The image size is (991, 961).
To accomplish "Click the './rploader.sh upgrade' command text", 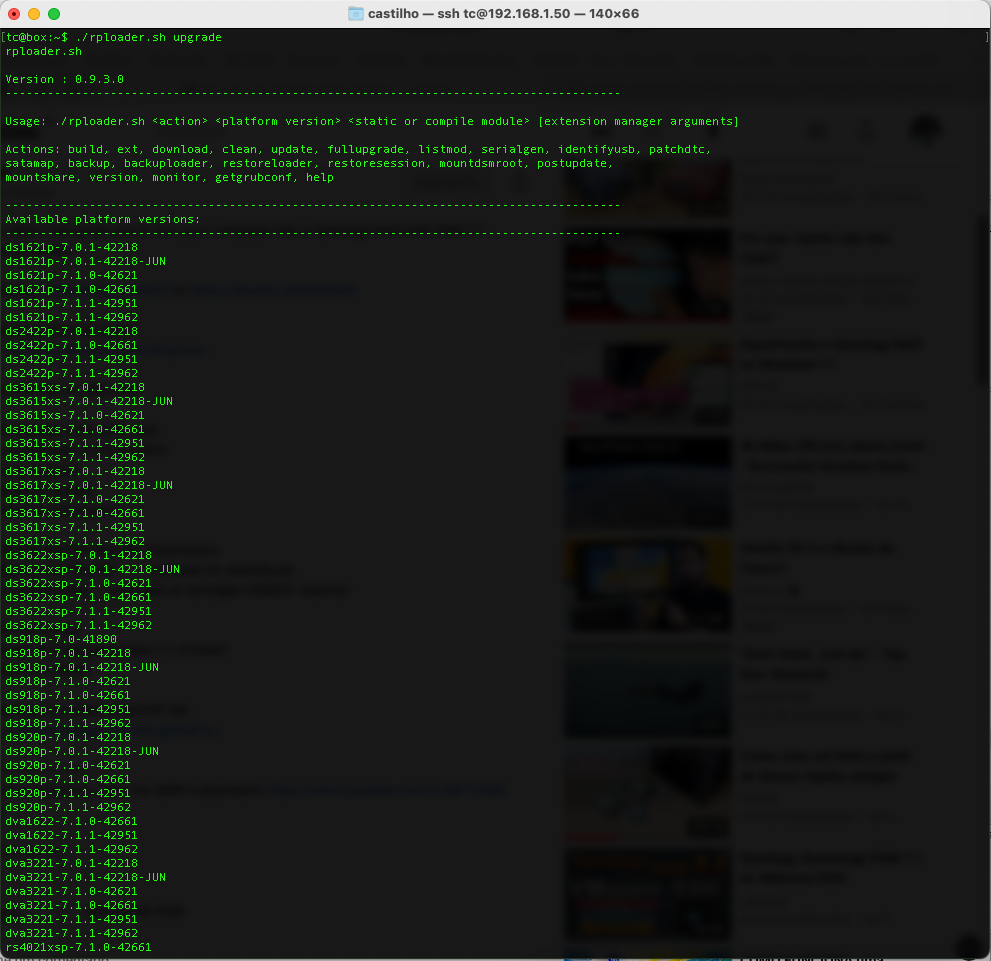I will (x=149, y=37).
